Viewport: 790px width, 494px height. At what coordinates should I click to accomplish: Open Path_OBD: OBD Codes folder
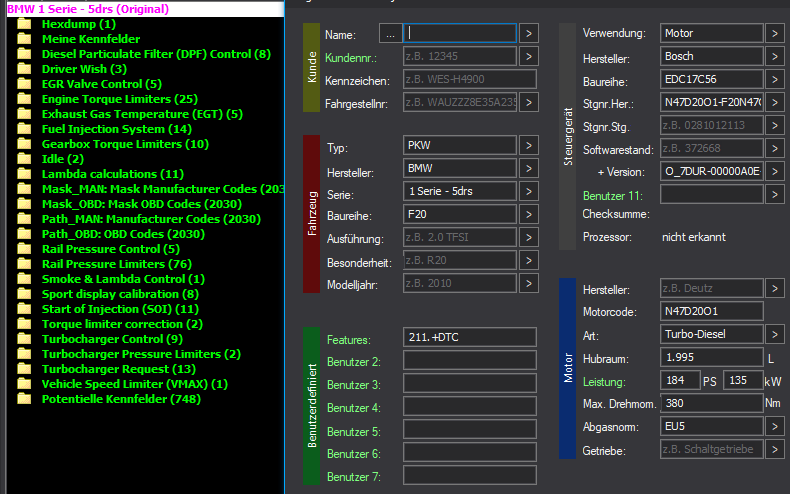[123, 234]
